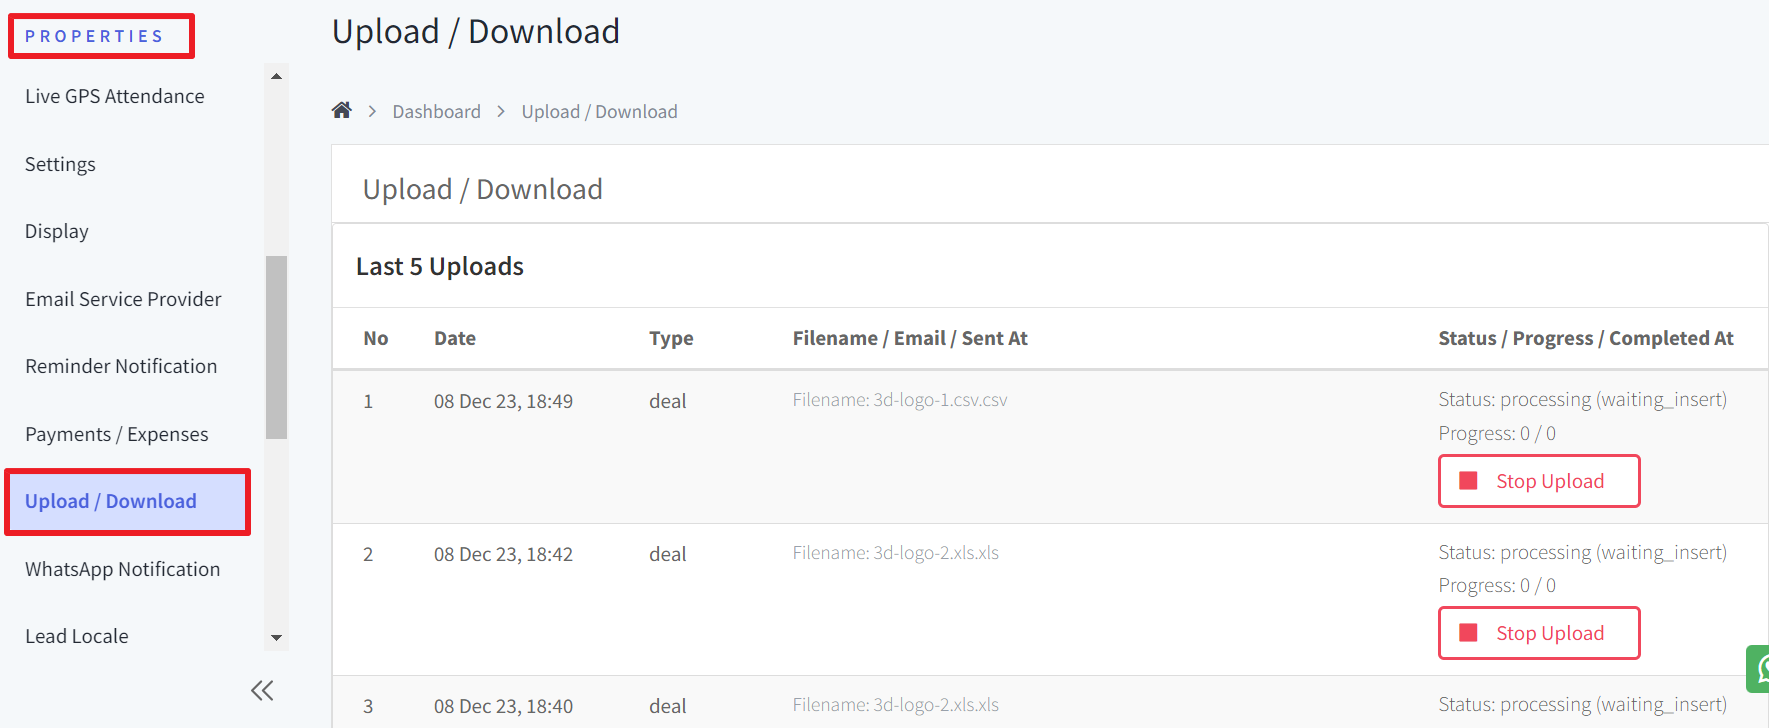
Task: Open Dashboard breadcrumb link
Action: (436, 111)
